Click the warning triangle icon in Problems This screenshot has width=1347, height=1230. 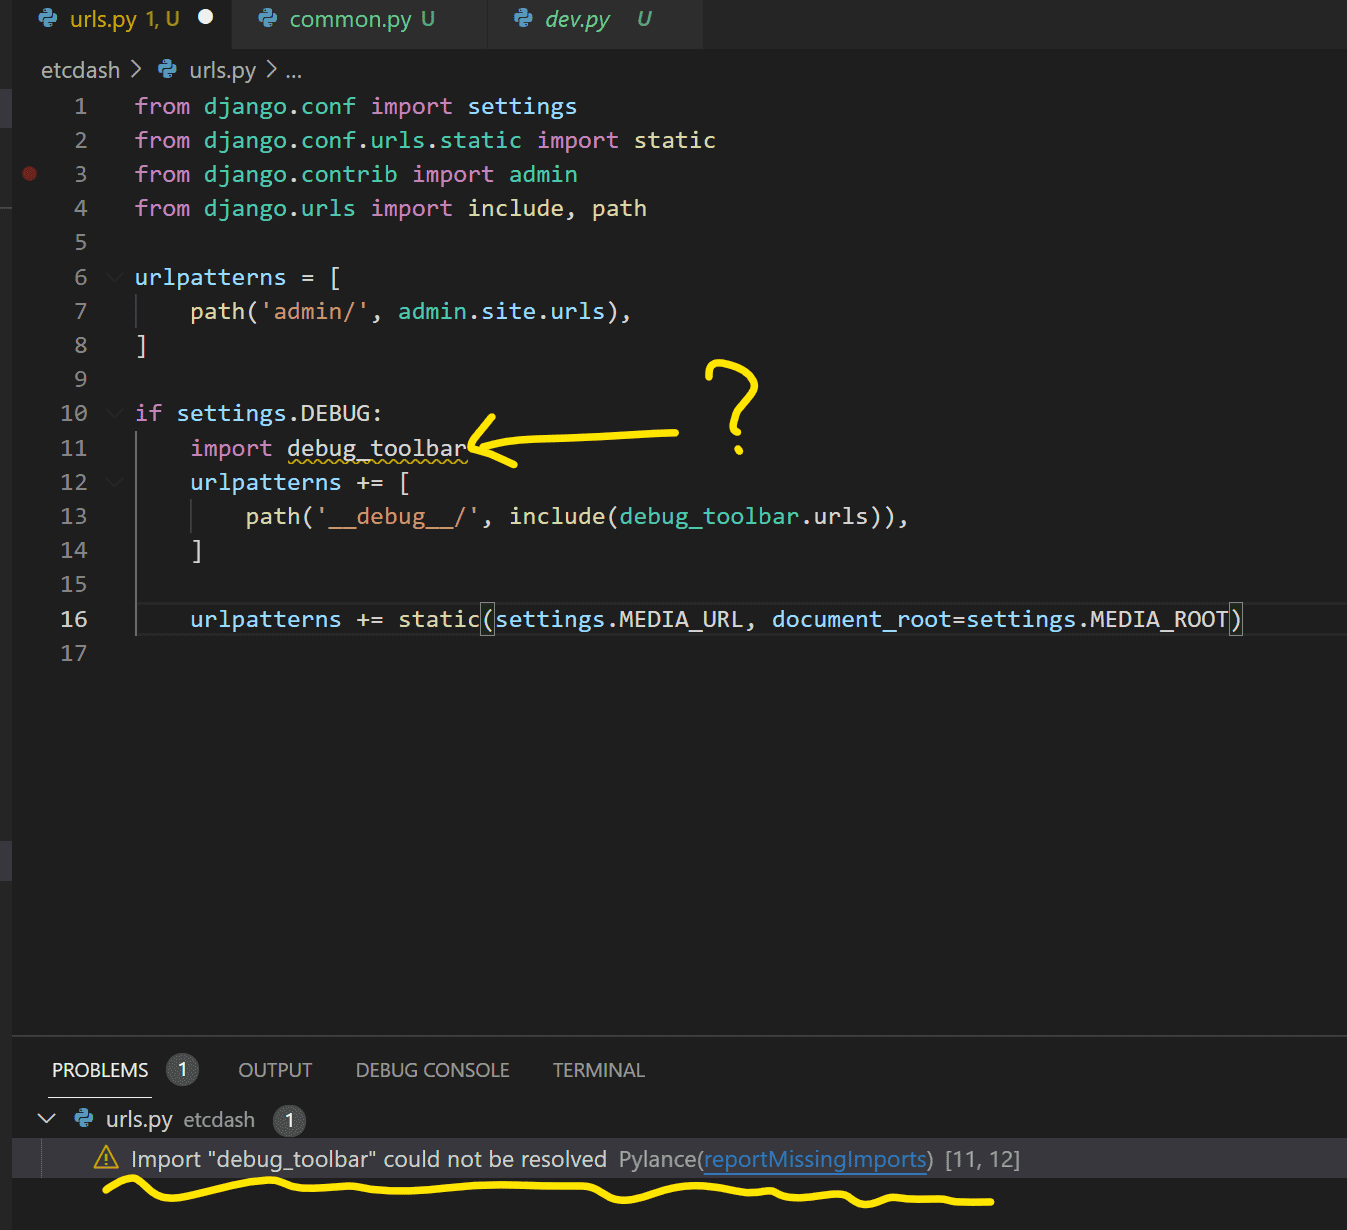click(106, 1158)
